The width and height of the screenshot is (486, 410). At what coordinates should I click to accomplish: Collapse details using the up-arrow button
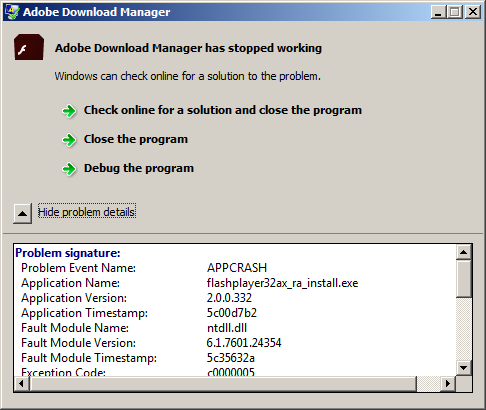click(x=22, y=213)
